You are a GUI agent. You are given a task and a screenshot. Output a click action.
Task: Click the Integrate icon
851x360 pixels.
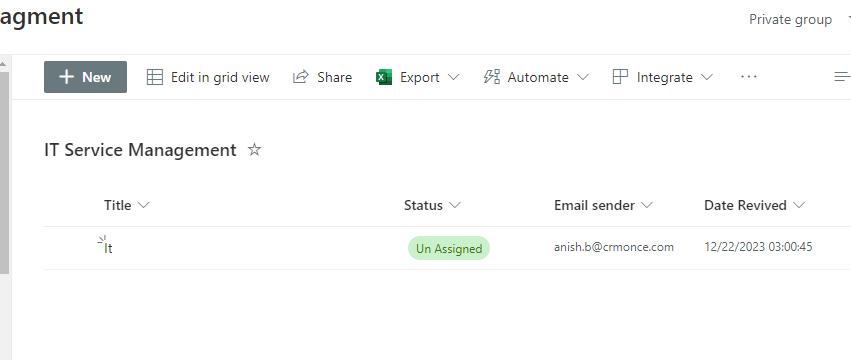click(x=620, y=77)
